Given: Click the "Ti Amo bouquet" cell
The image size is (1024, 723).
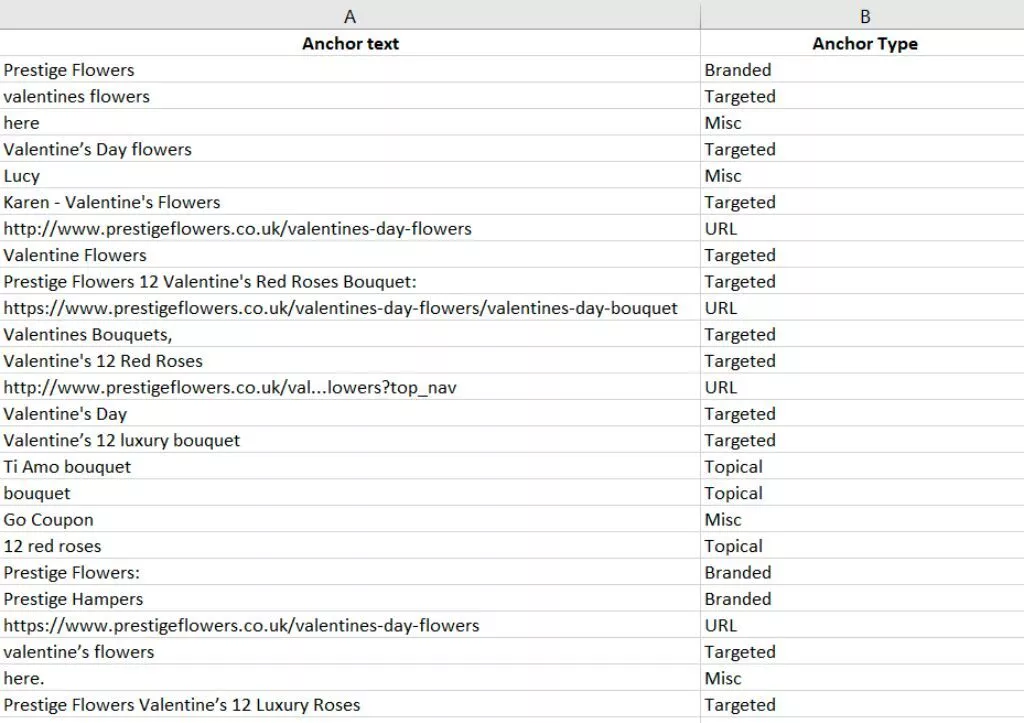Looking at the screenshot, I should 67,467.
